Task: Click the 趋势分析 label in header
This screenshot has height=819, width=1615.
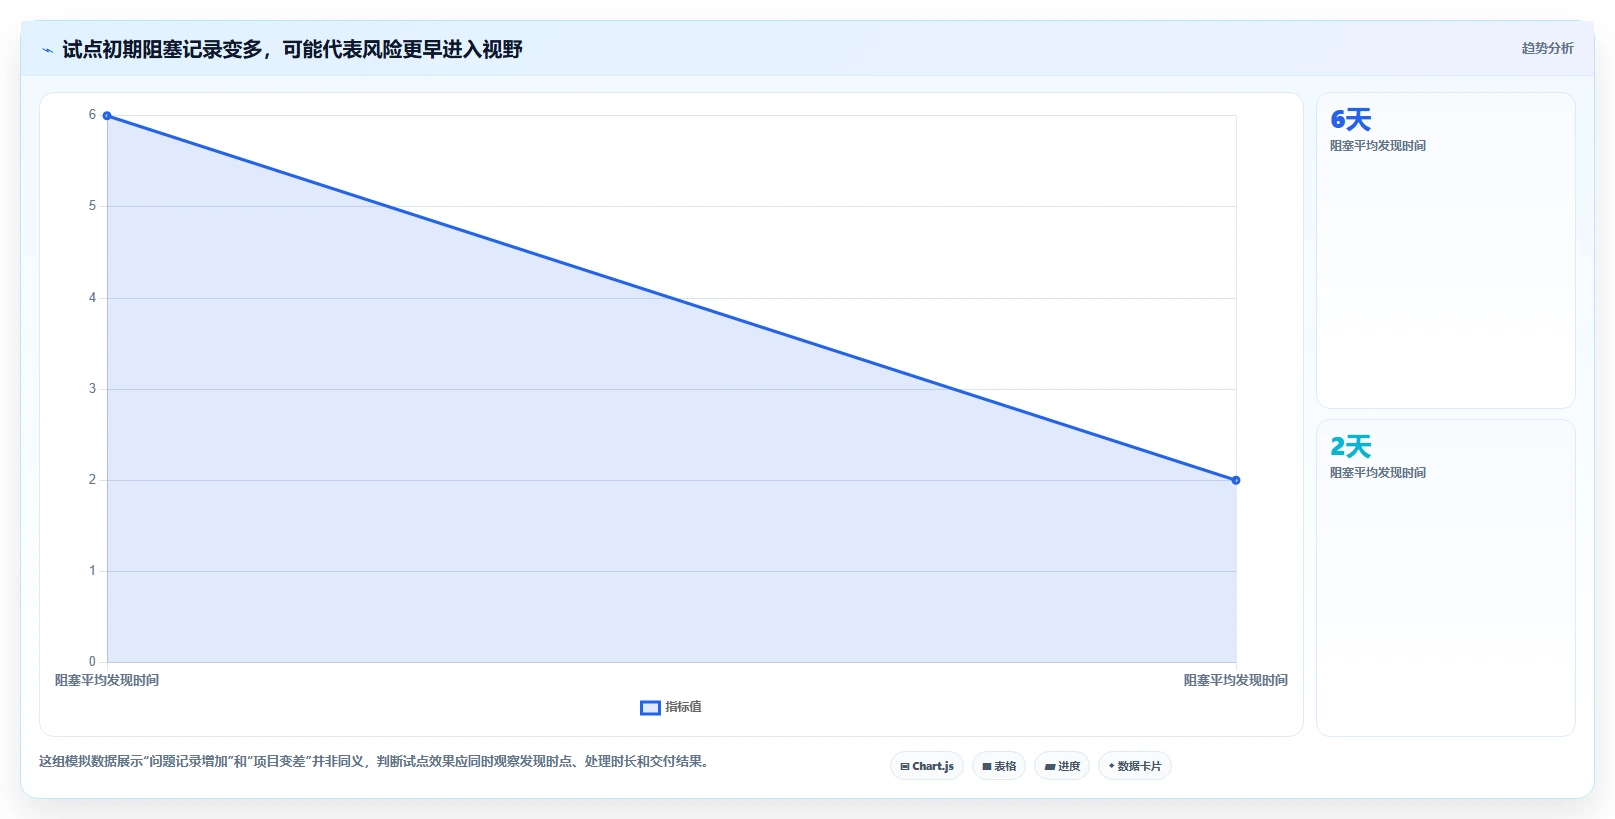Action: (1547, 48)
